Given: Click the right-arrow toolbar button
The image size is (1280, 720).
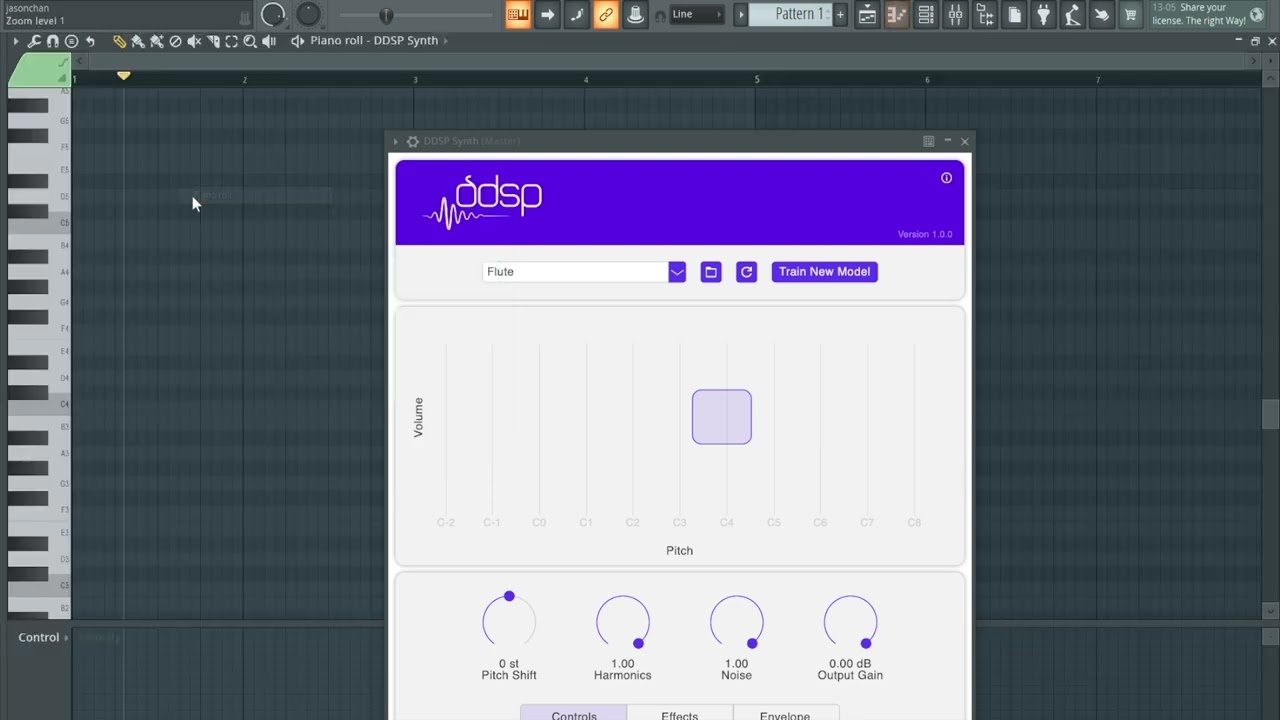Looking at the screenshot, I should point(547,14).
